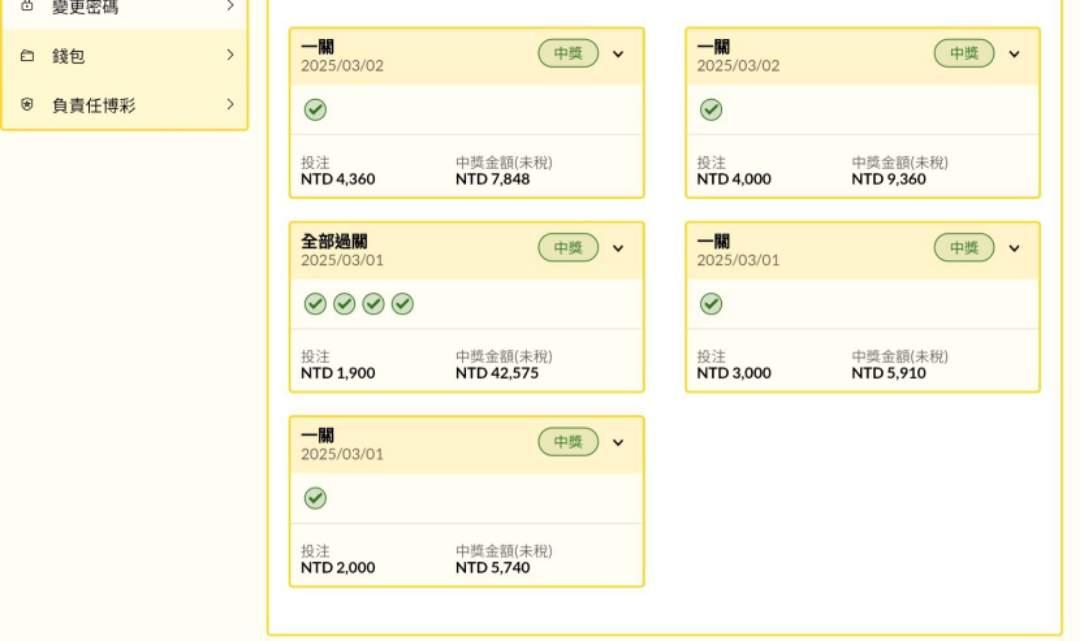This screenshot has width=1080, height=641.
Task: Expand the 全部過關 ticket details chevron
Action: (618, 248)
